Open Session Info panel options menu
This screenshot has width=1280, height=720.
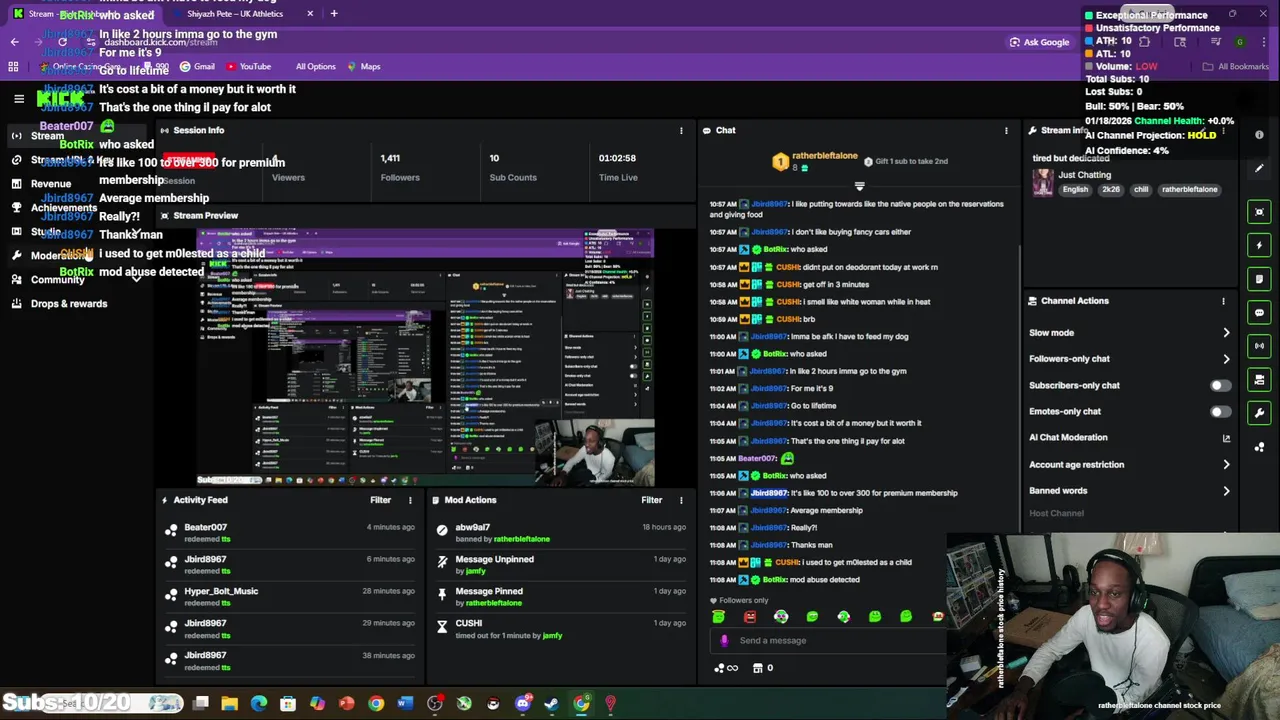click(x=681, y=131)
